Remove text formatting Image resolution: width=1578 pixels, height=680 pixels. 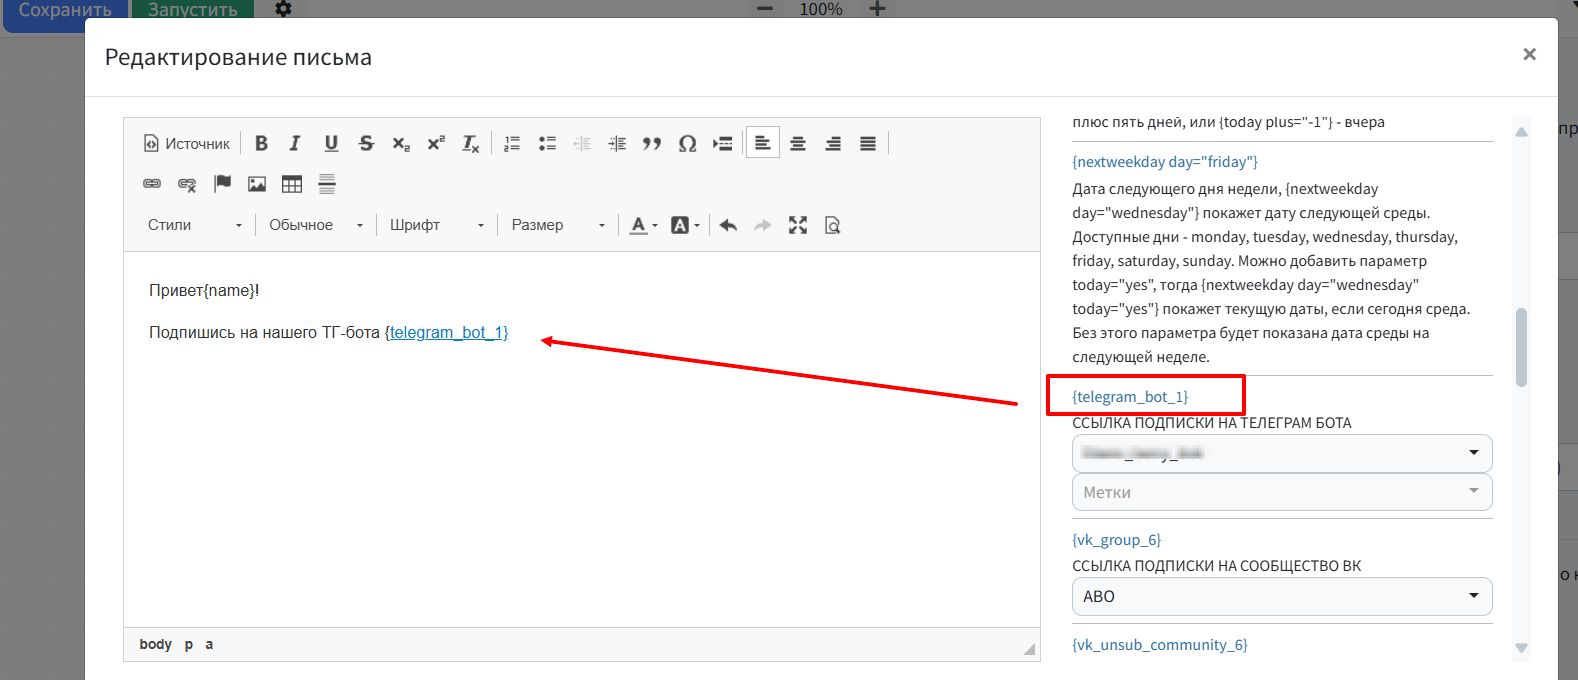[471, 143]
